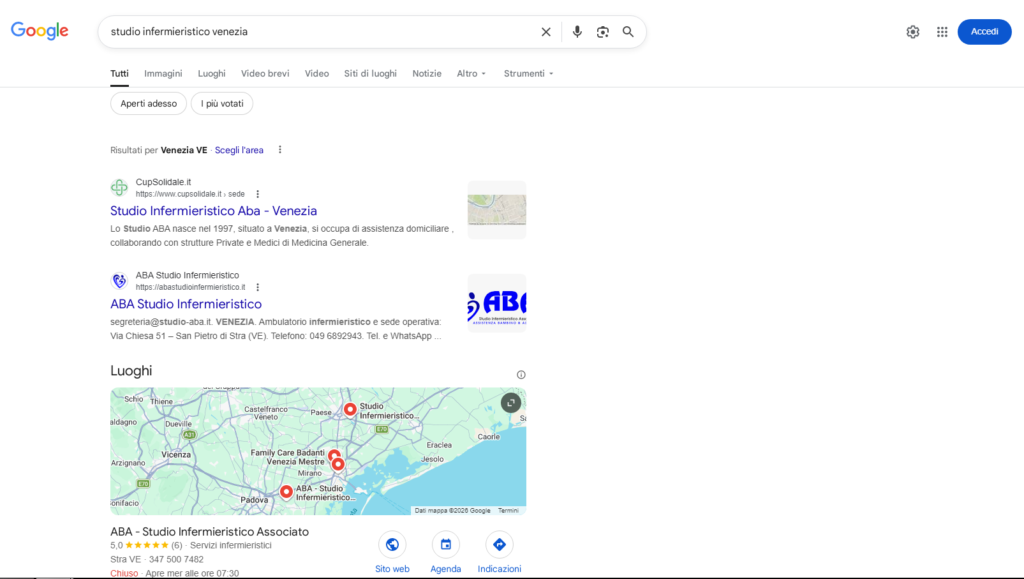Enable the I più votati filter
Screen dimensions: 1024x579
pos(221,103)
